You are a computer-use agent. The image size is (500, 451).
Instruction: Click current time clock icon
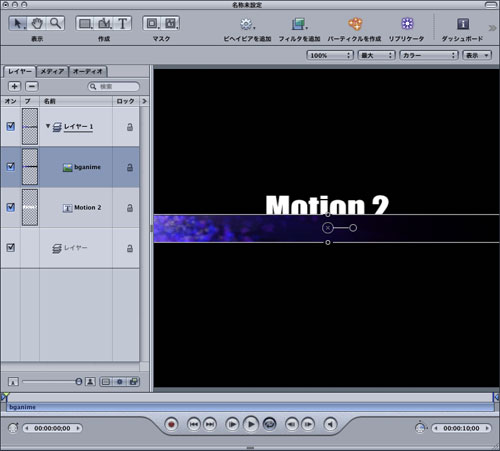(x=13, y=428)
